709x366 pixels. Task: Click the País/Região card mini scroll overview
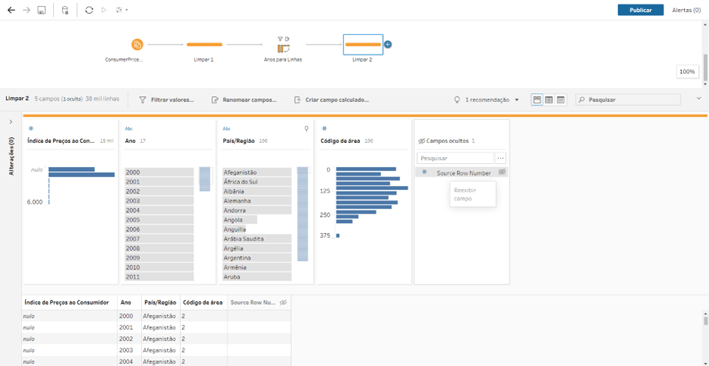point(303,214)
